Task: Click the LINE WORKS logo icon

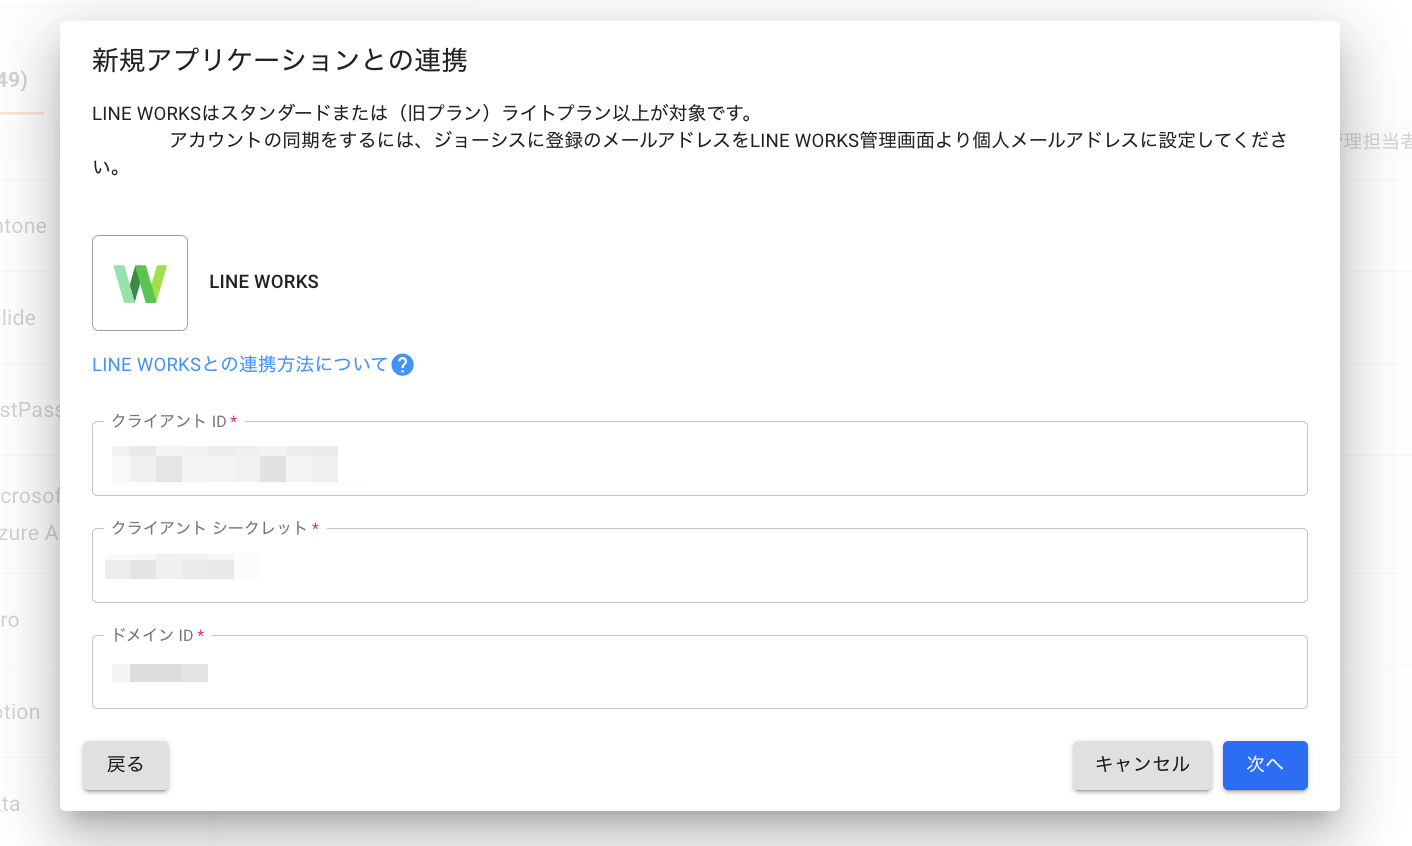Action: 140,283
